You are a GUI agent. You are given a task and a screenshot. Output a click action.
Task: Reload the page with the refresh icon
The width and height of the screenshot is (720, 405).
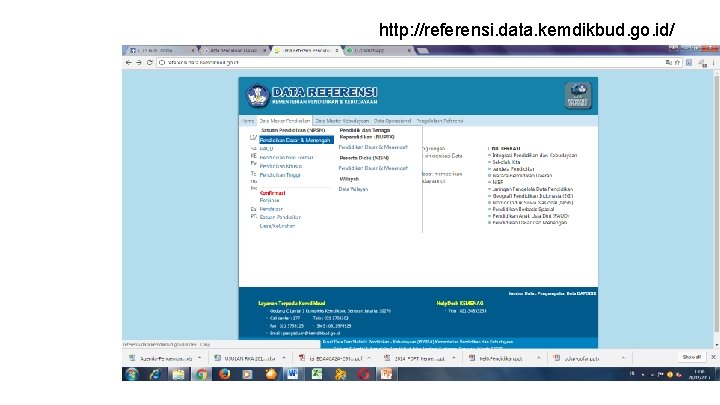tap(149, 62)
